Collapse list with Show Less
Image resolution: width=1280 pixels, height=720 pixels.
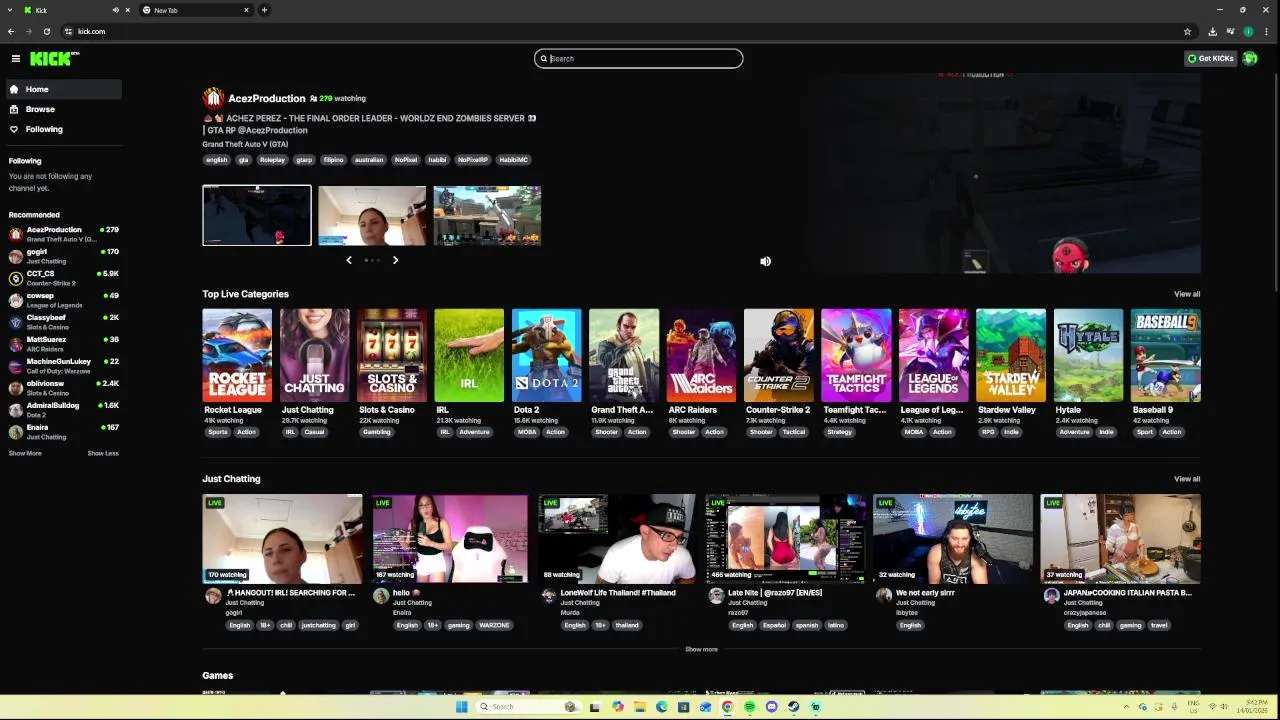(103, 453)
